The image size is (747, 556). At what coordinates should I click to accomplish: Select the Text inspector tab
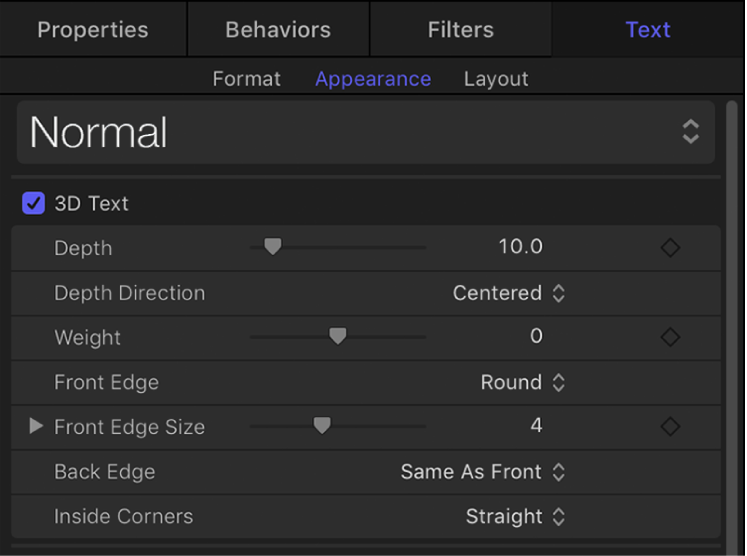(x=648, y=29)
